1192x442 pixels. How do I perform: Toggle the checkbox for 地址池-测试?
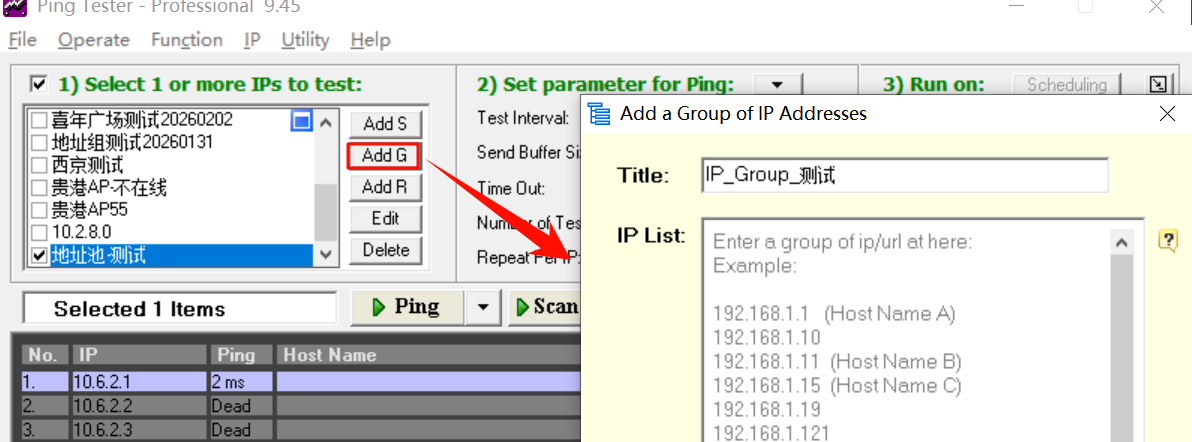pyautogui.click(x=39, y=256)
